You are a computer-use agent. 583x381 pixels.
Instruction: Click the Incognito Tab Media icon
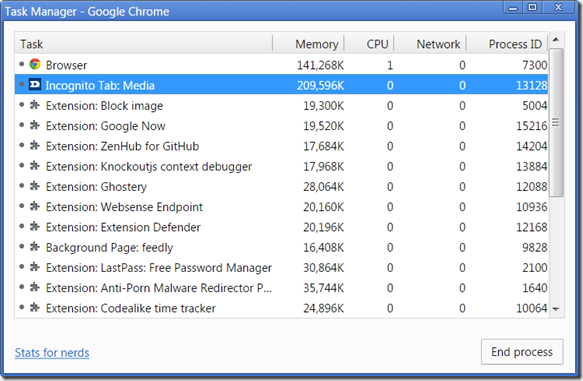[35, 84]
